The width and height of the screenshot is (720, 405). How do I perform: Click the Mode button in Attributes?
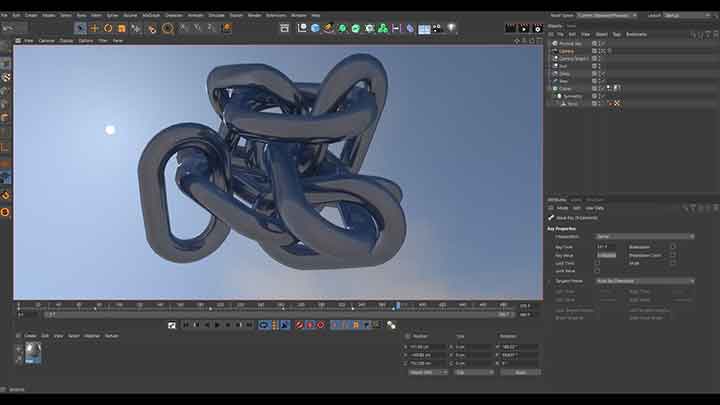562,208
